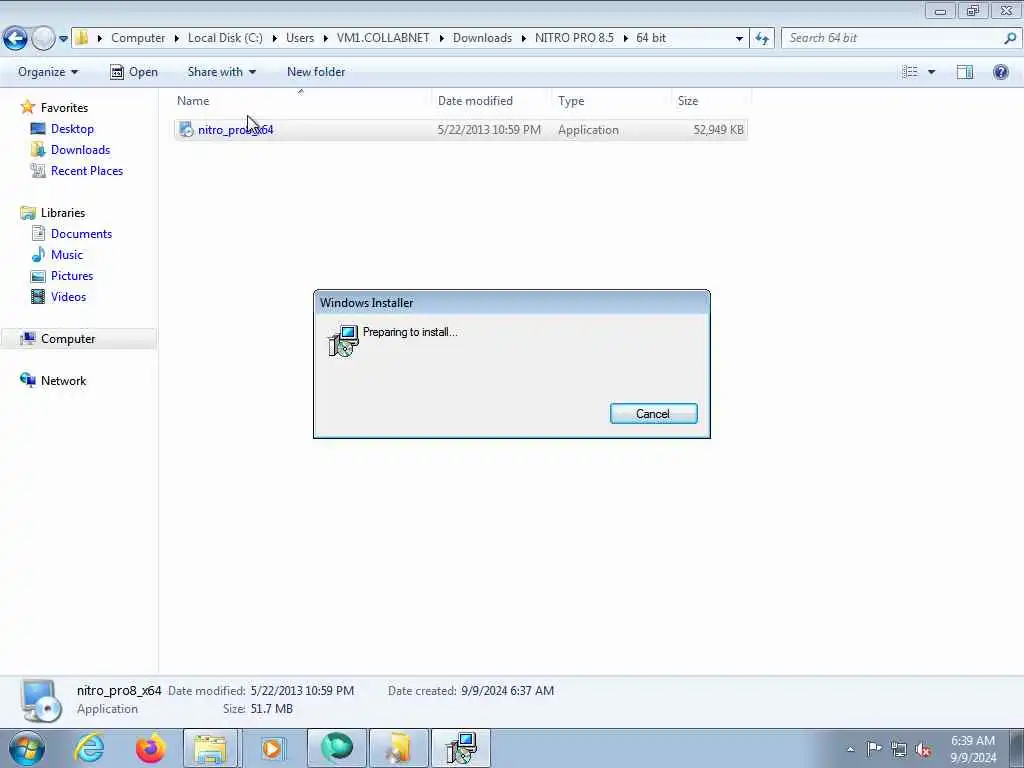This screenshot has height=768, width=1024.
Task: Click VM1.COLLABNET in the breadcrumb
Action: tap(383, 38)
